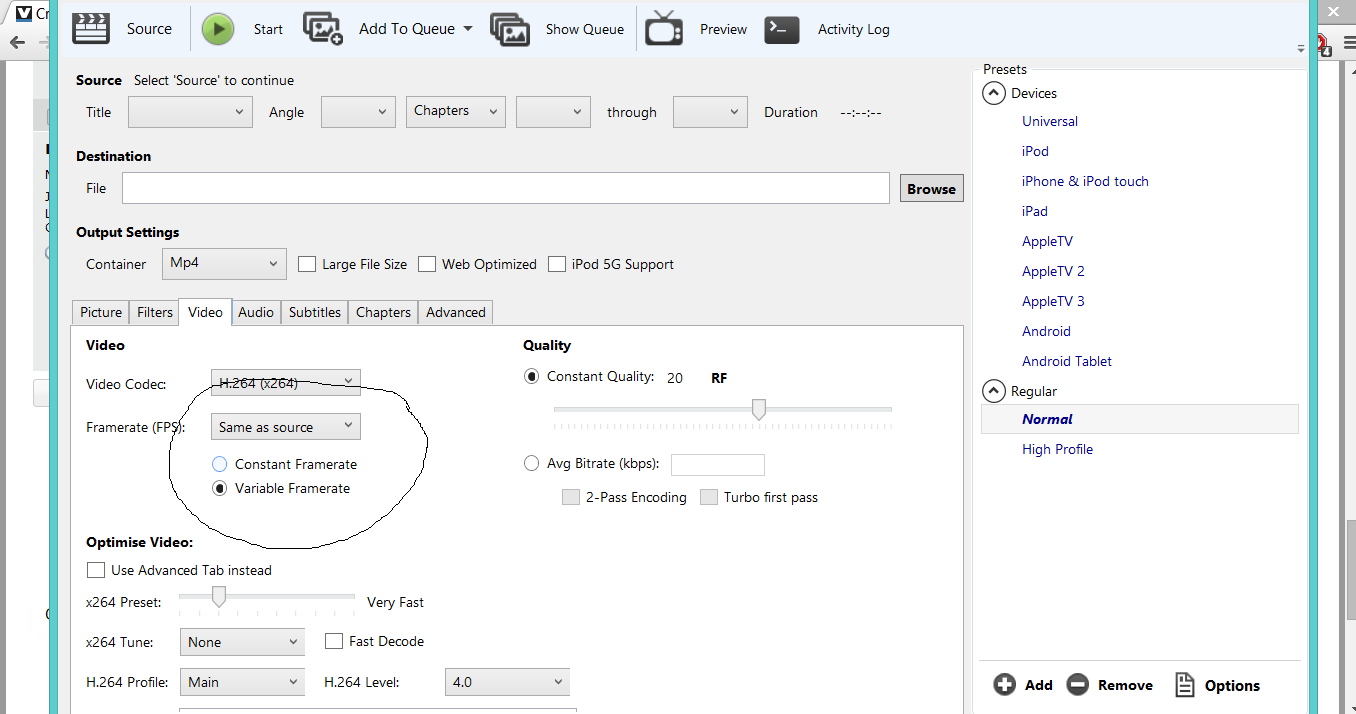Click the Constant Quality RF slider handle
This screenshot has width=1356, height=714.
(x=759, y=409)
